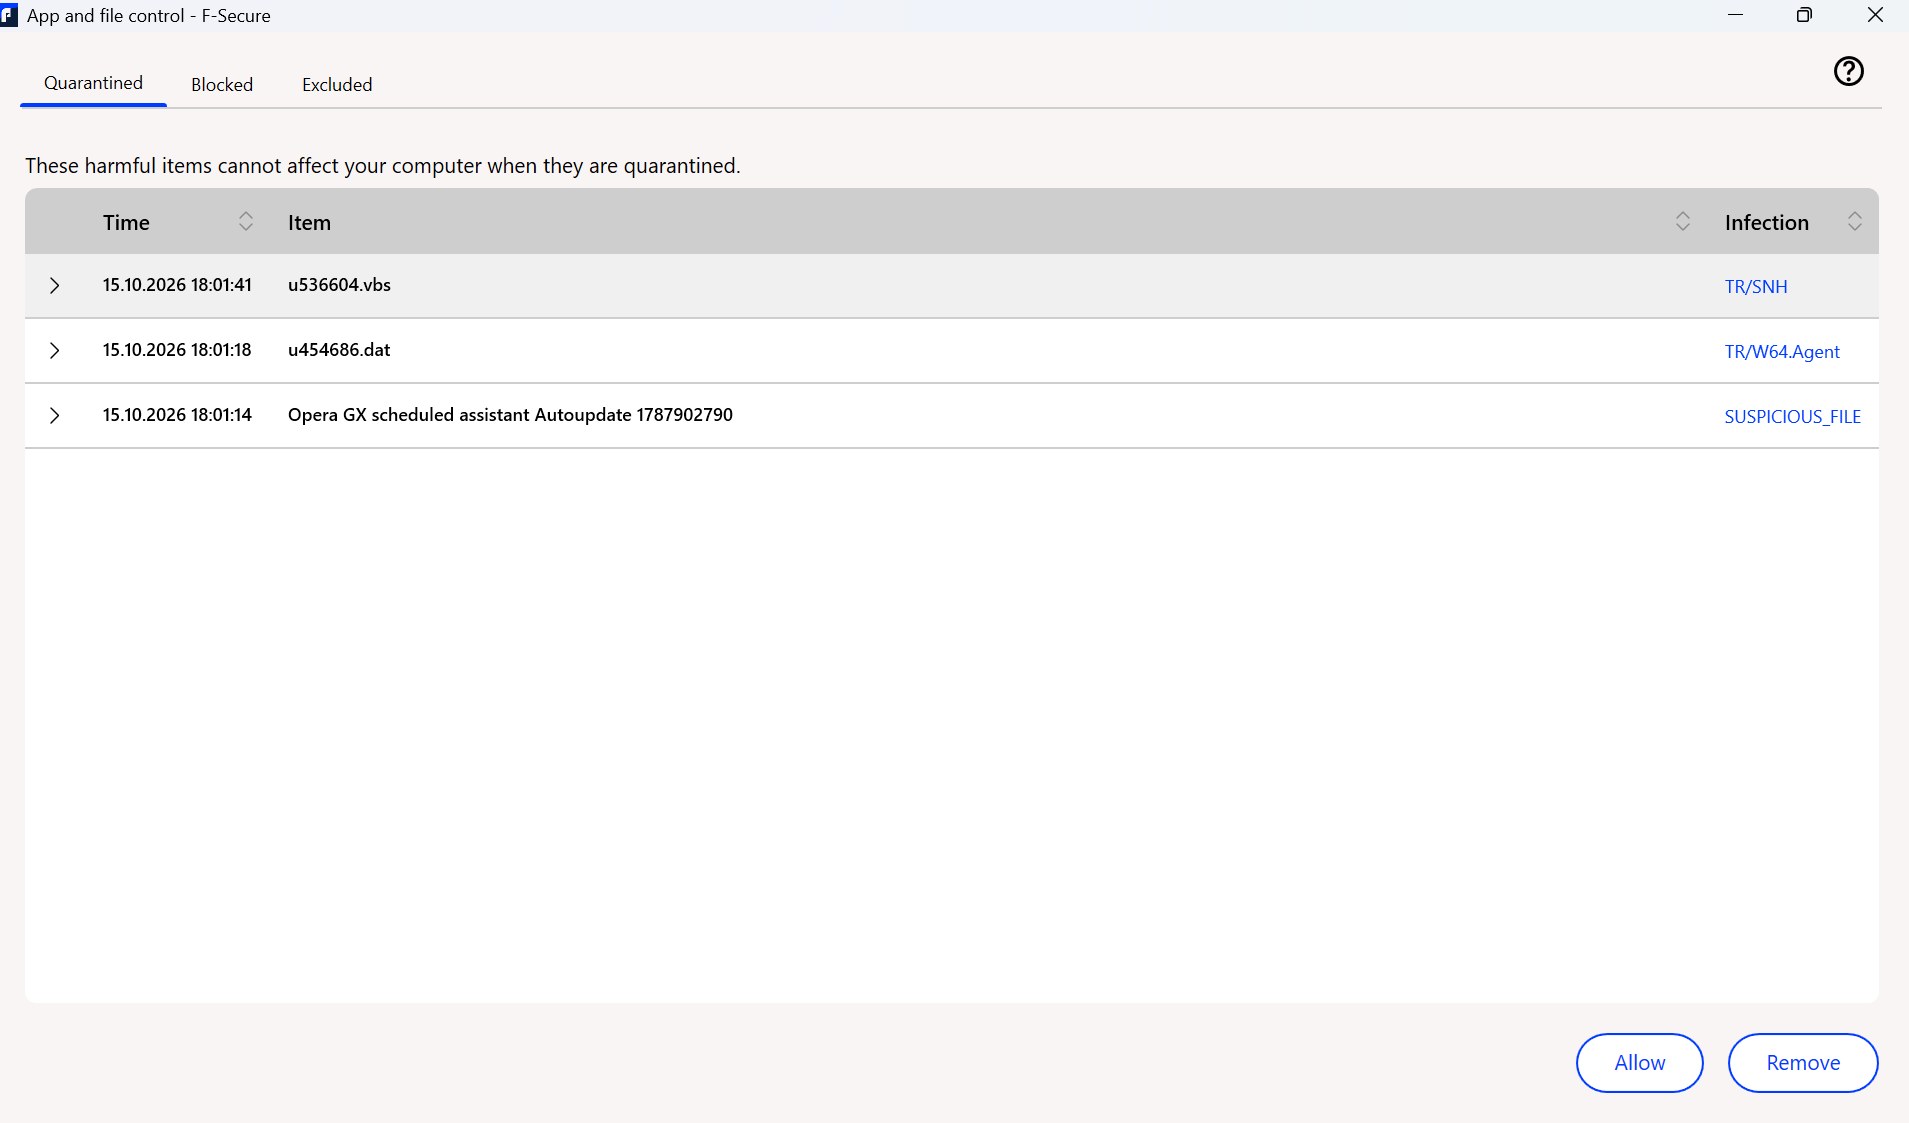Viewport: 1909px width, 1123px height.
Task: Restore down the F-Secure window
Action: click(1804, 15)
